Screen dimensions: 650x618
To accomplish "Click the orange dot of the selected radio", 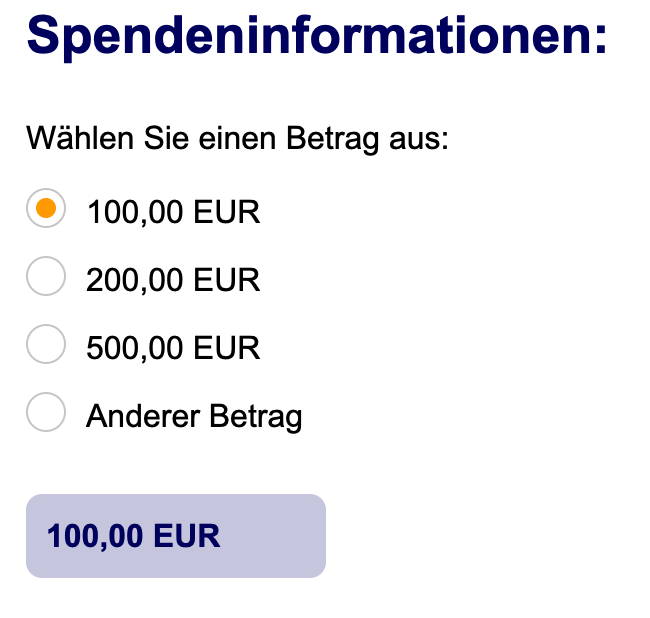I will pos(45,209).
